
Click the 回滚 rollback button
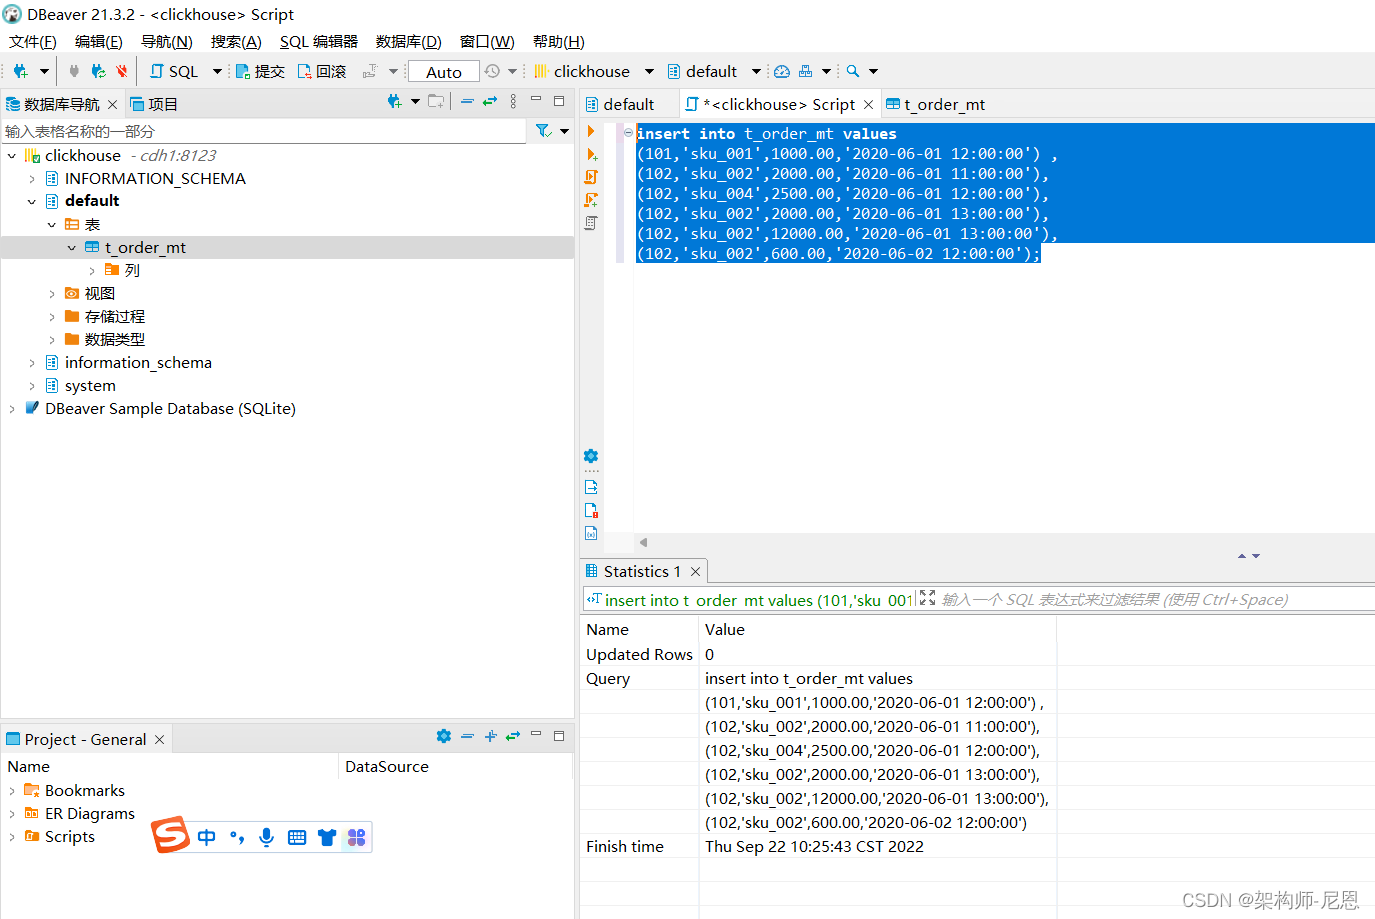pyautogui.click(x=321, y=71)
